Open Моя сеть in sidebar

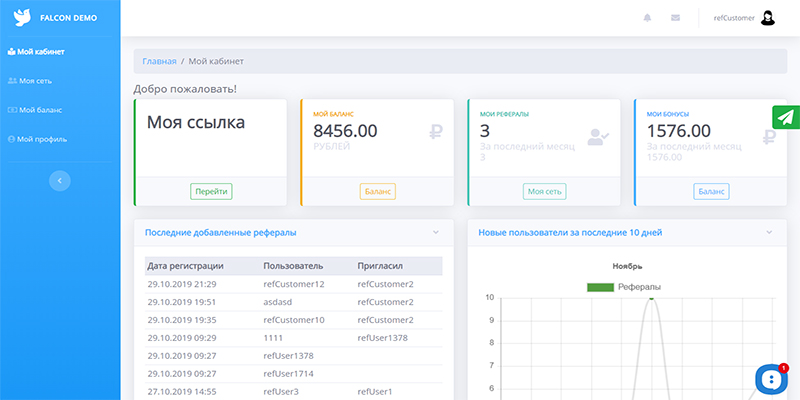(x=34, y=80)
